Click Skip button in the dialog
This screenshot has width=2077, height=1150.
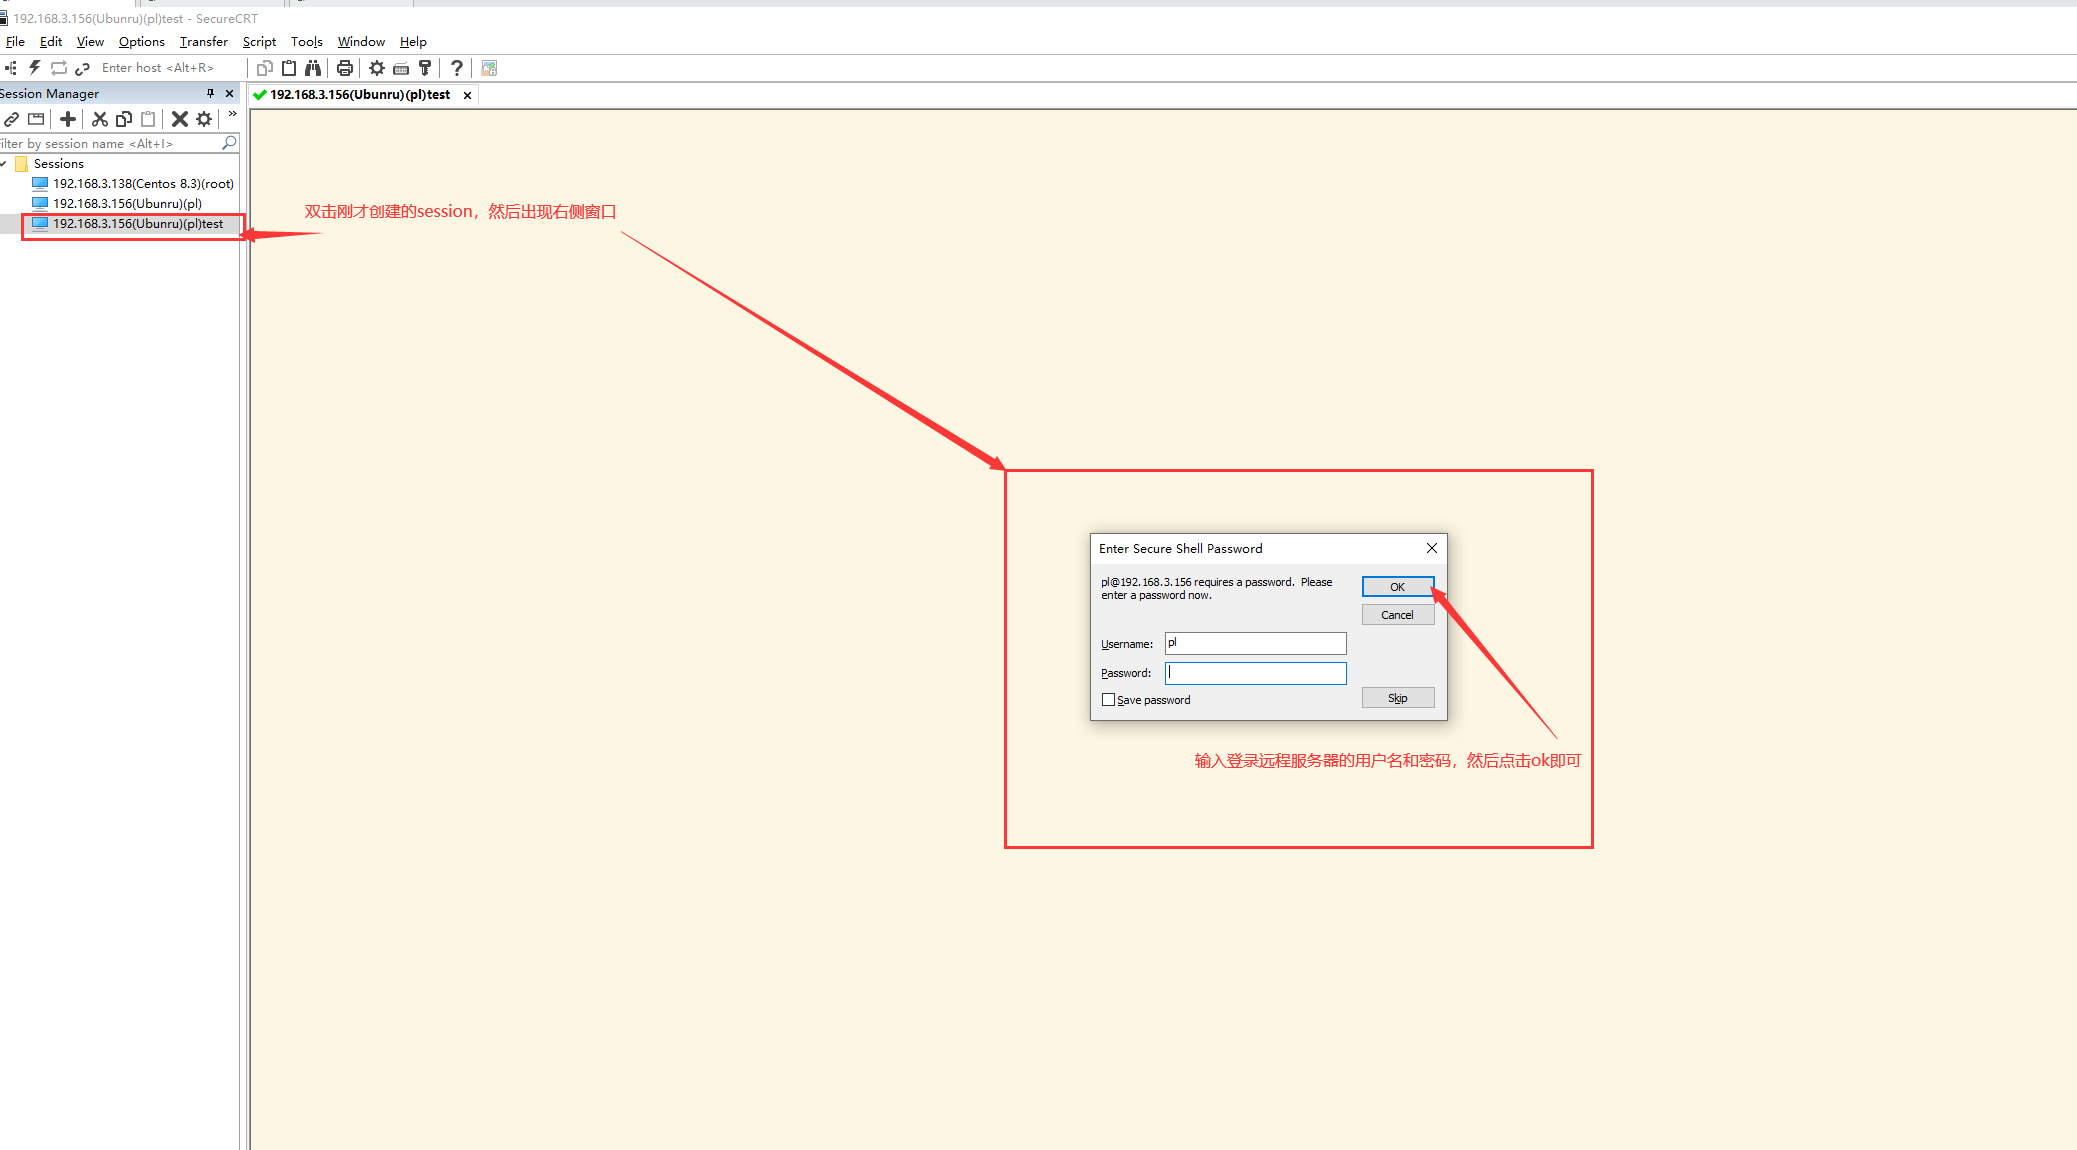1397,698
